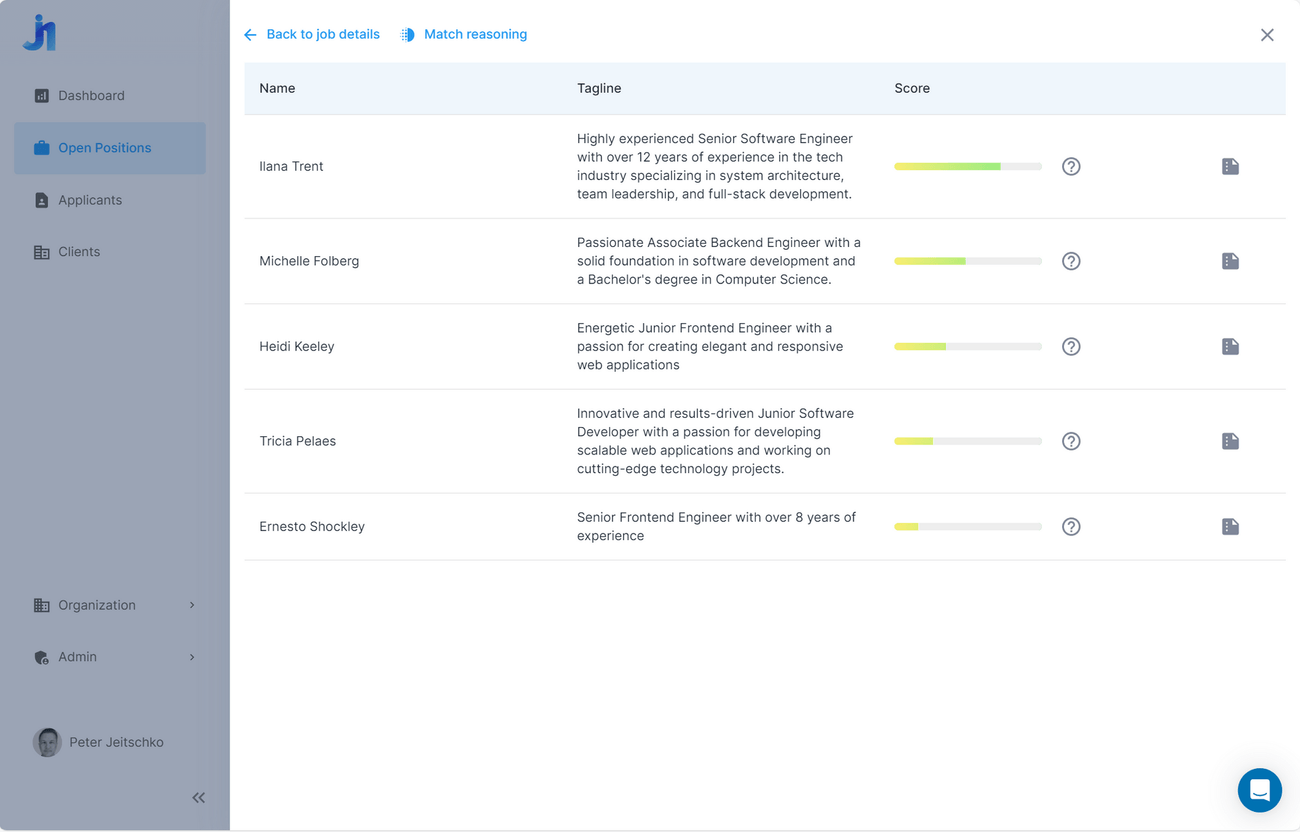Close the candidate matches panel
Image resolution: width=1300 pixels, height=832 pixels.
(x=1267, y=35)
